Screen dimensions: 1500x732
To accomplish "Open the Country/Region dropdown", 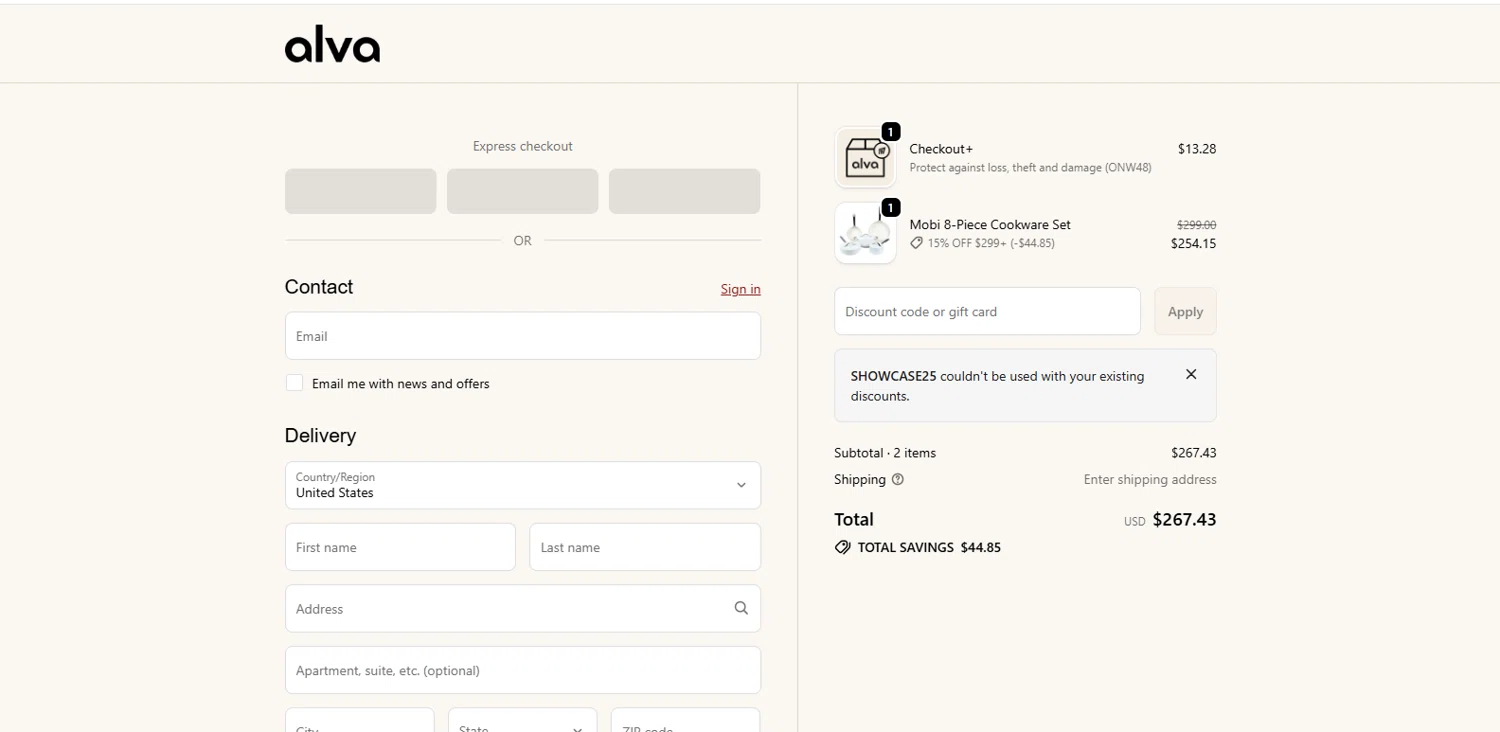I will 523,485.
